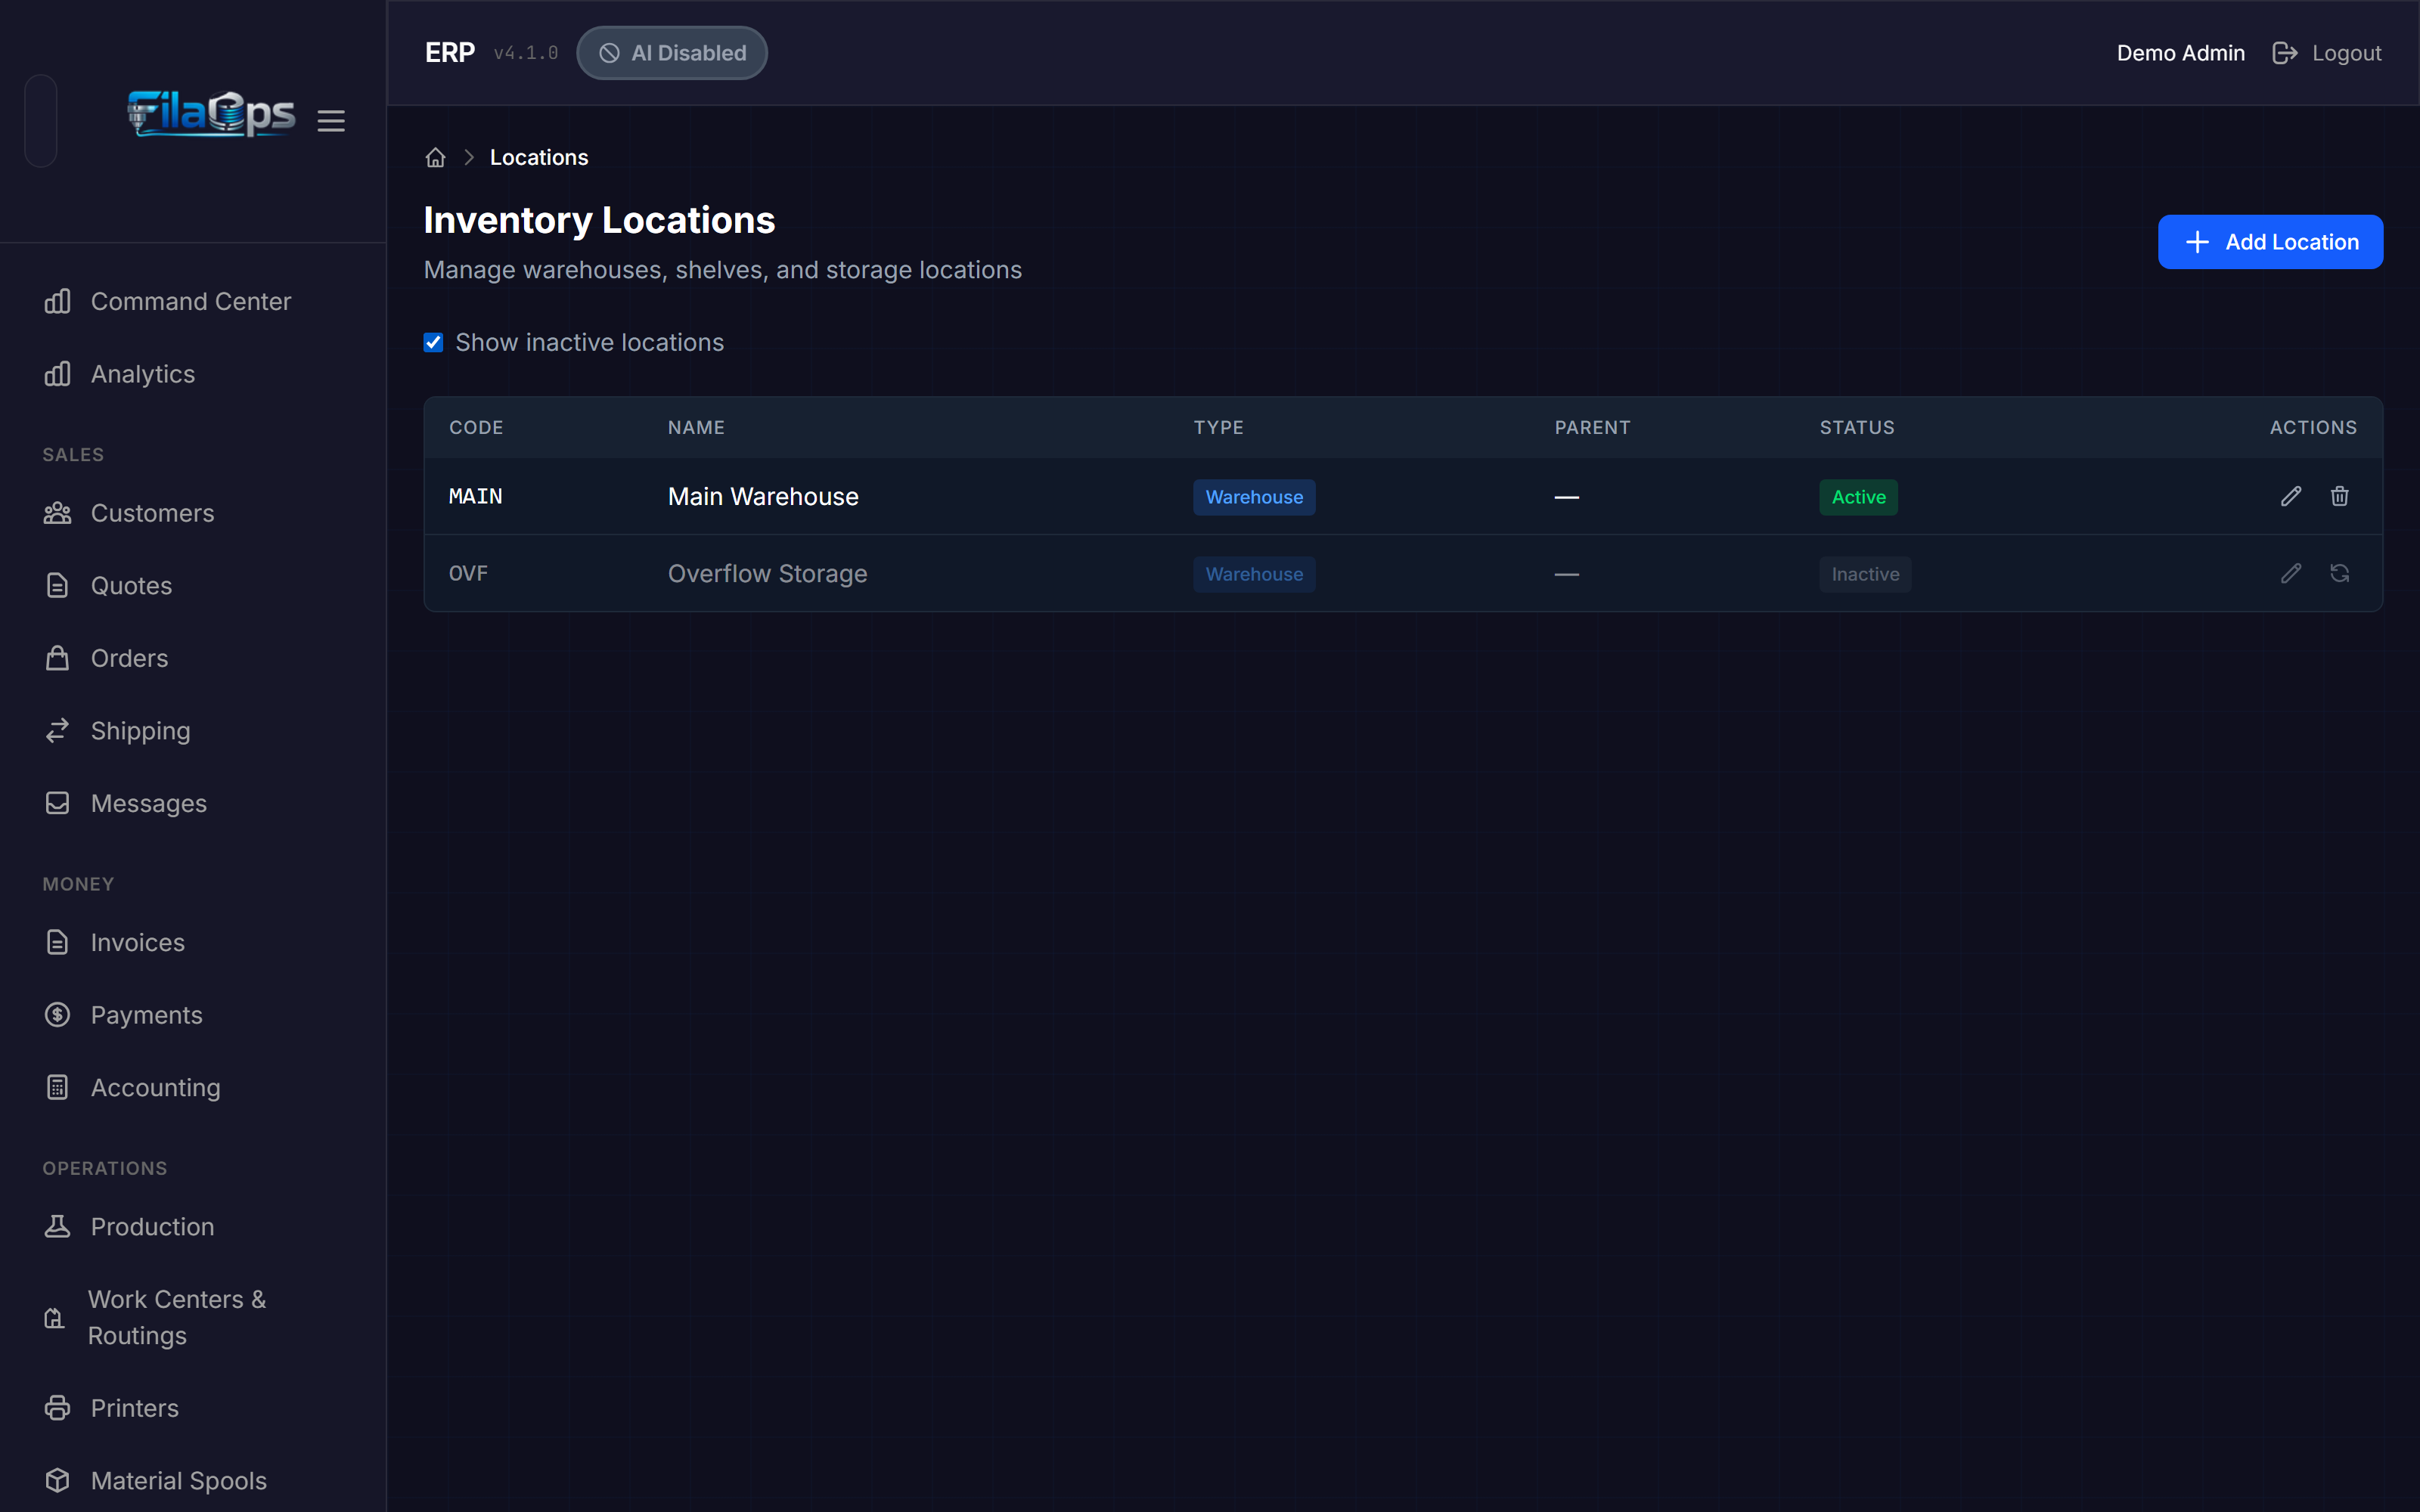This screenshot has height=1512, width=2420.
Task: Click the Work Centers & Routings icon
Action: point(55,1318)
